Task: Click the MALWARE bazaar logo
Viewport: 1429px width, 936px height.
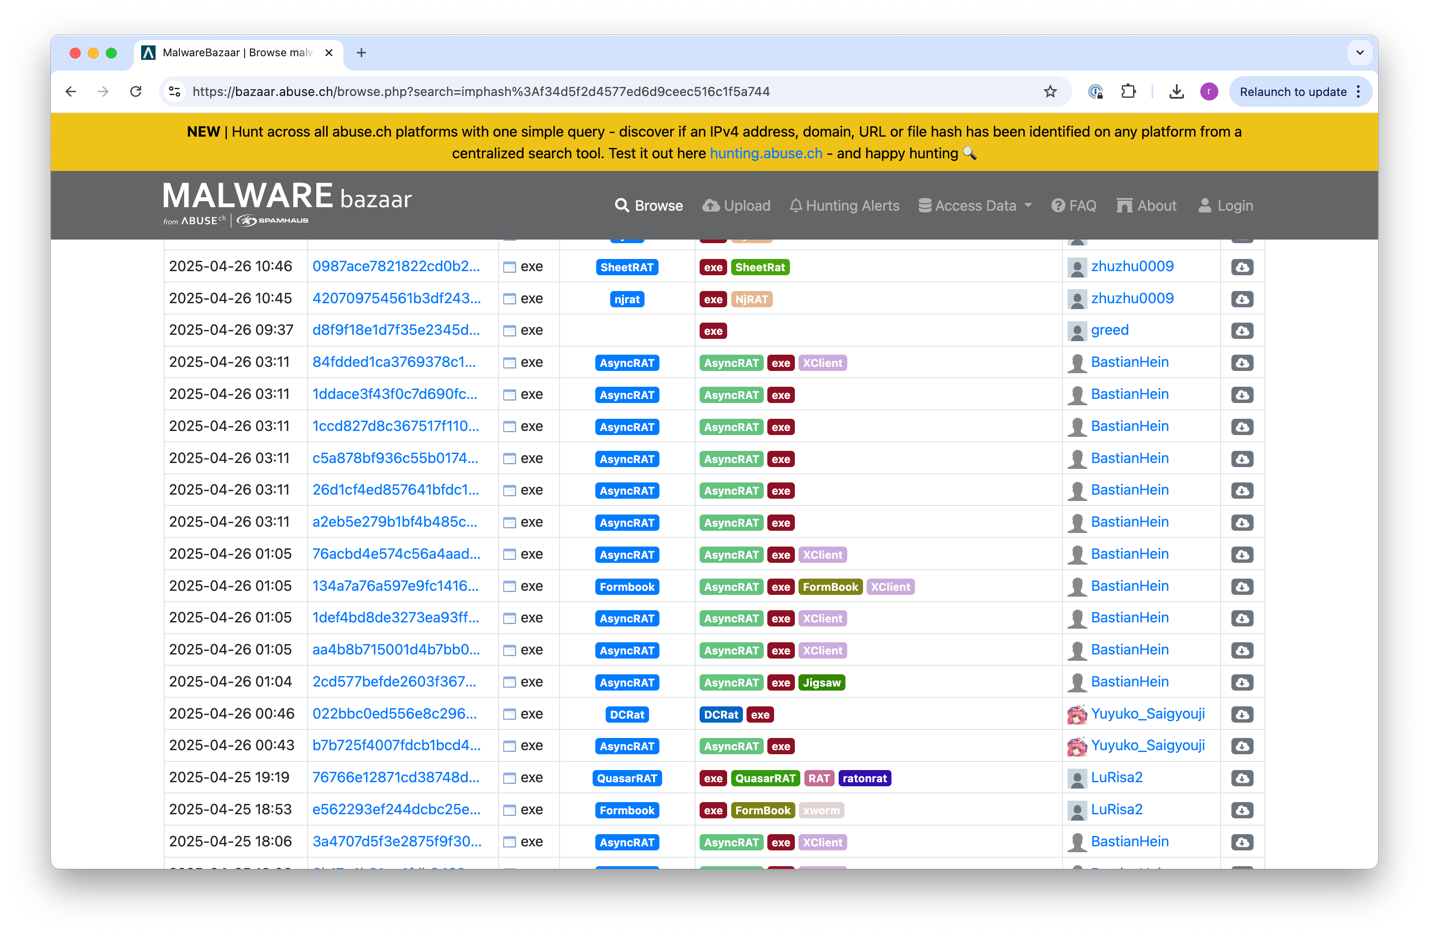Action: pos(287,203)
